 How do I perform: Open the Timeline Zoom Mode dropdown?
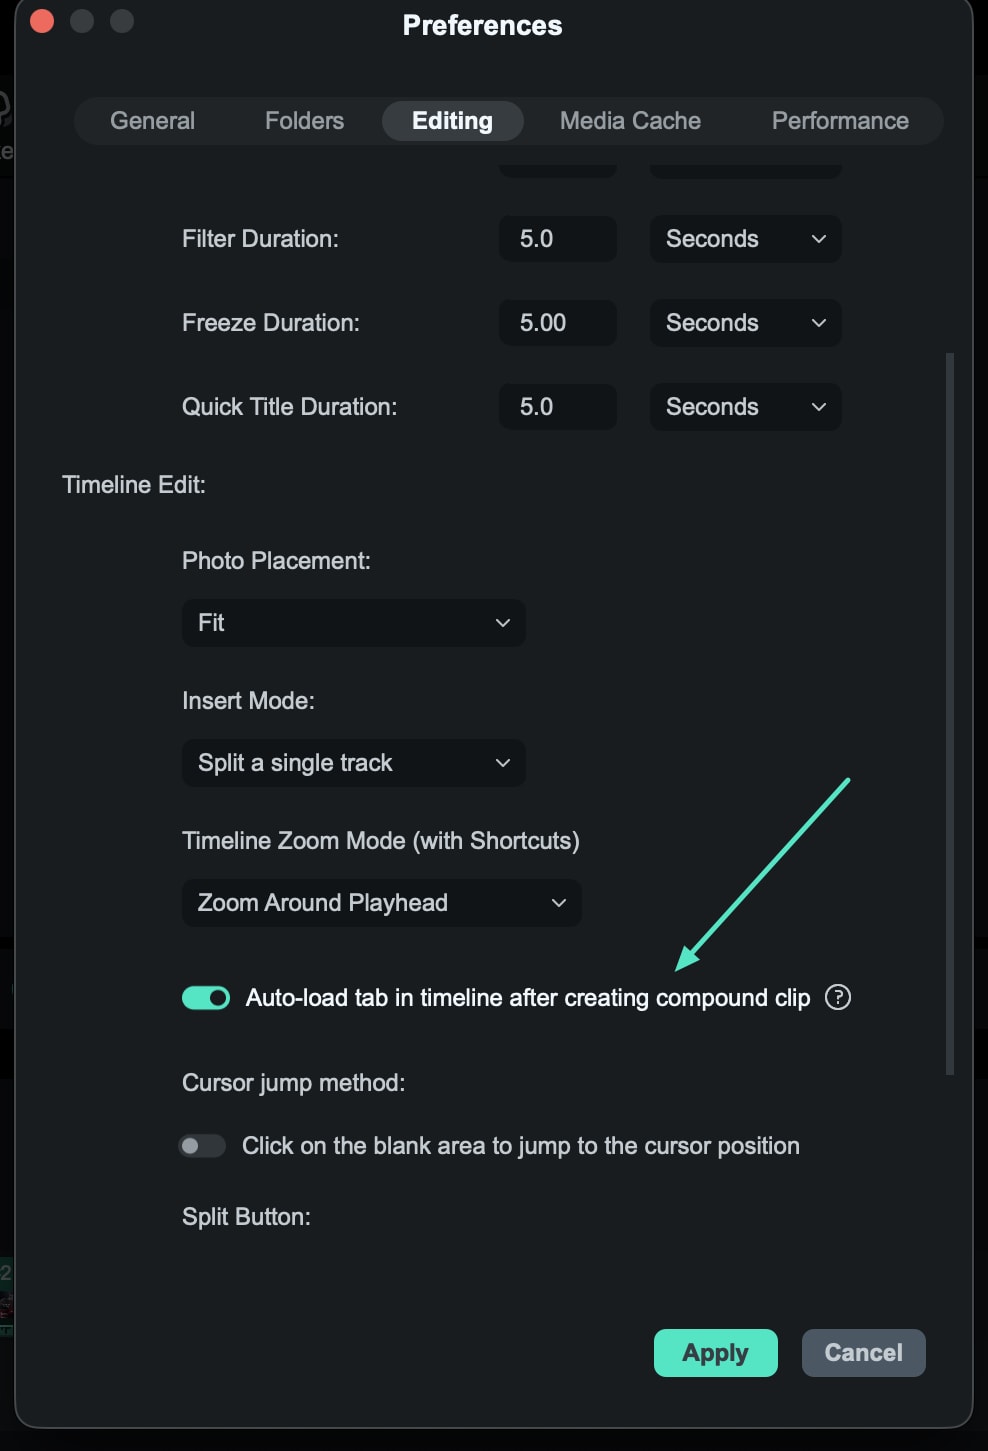[380, 902]
